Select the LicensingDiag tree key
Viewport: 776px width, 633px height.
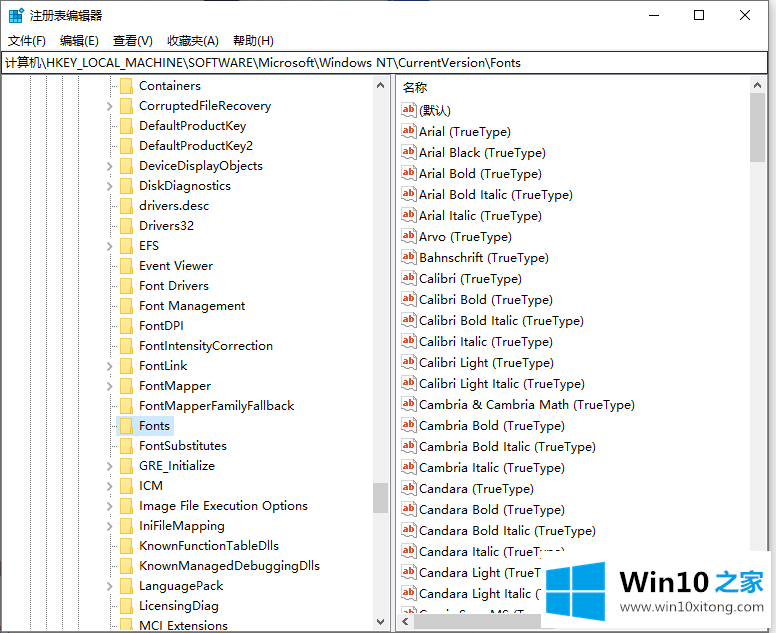179,606
